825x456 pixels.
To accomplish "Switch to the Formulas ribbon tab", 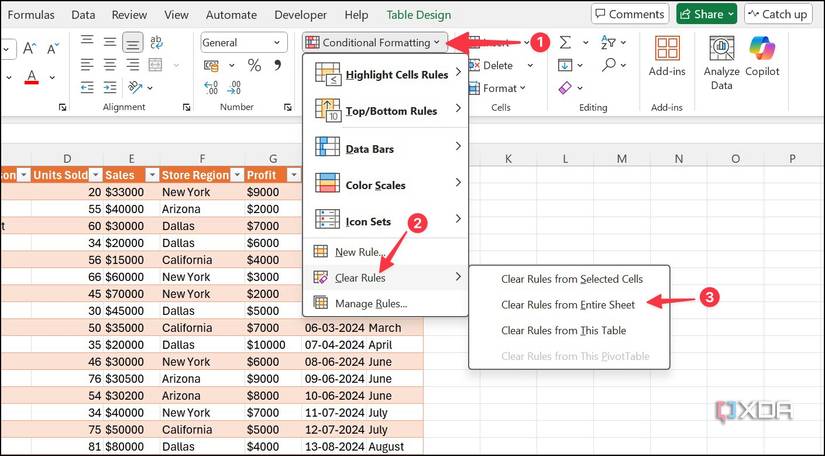I will point(31,15).
